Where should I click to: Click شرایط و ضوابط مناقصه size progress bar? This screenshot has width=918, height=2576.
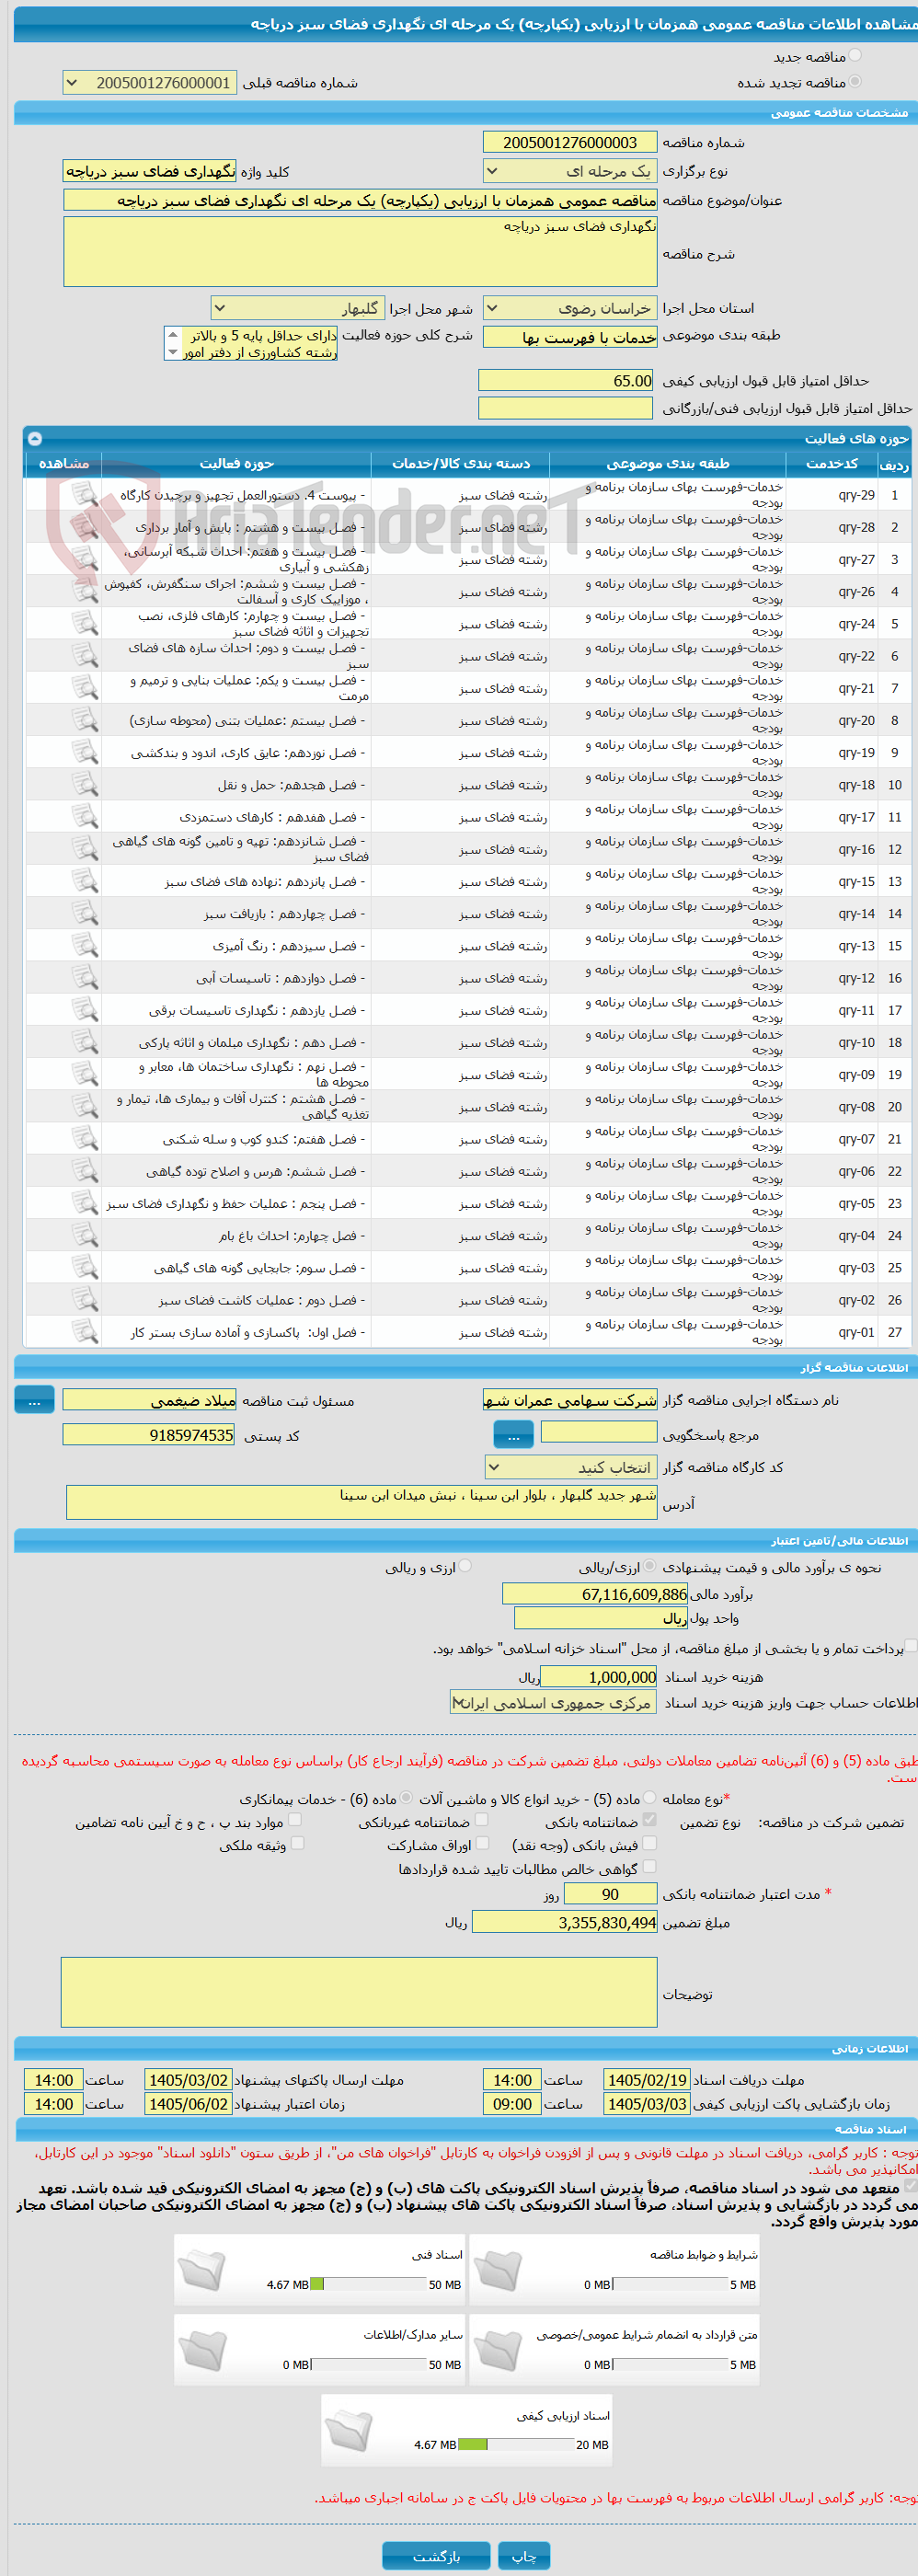(x=670, y=2284)
